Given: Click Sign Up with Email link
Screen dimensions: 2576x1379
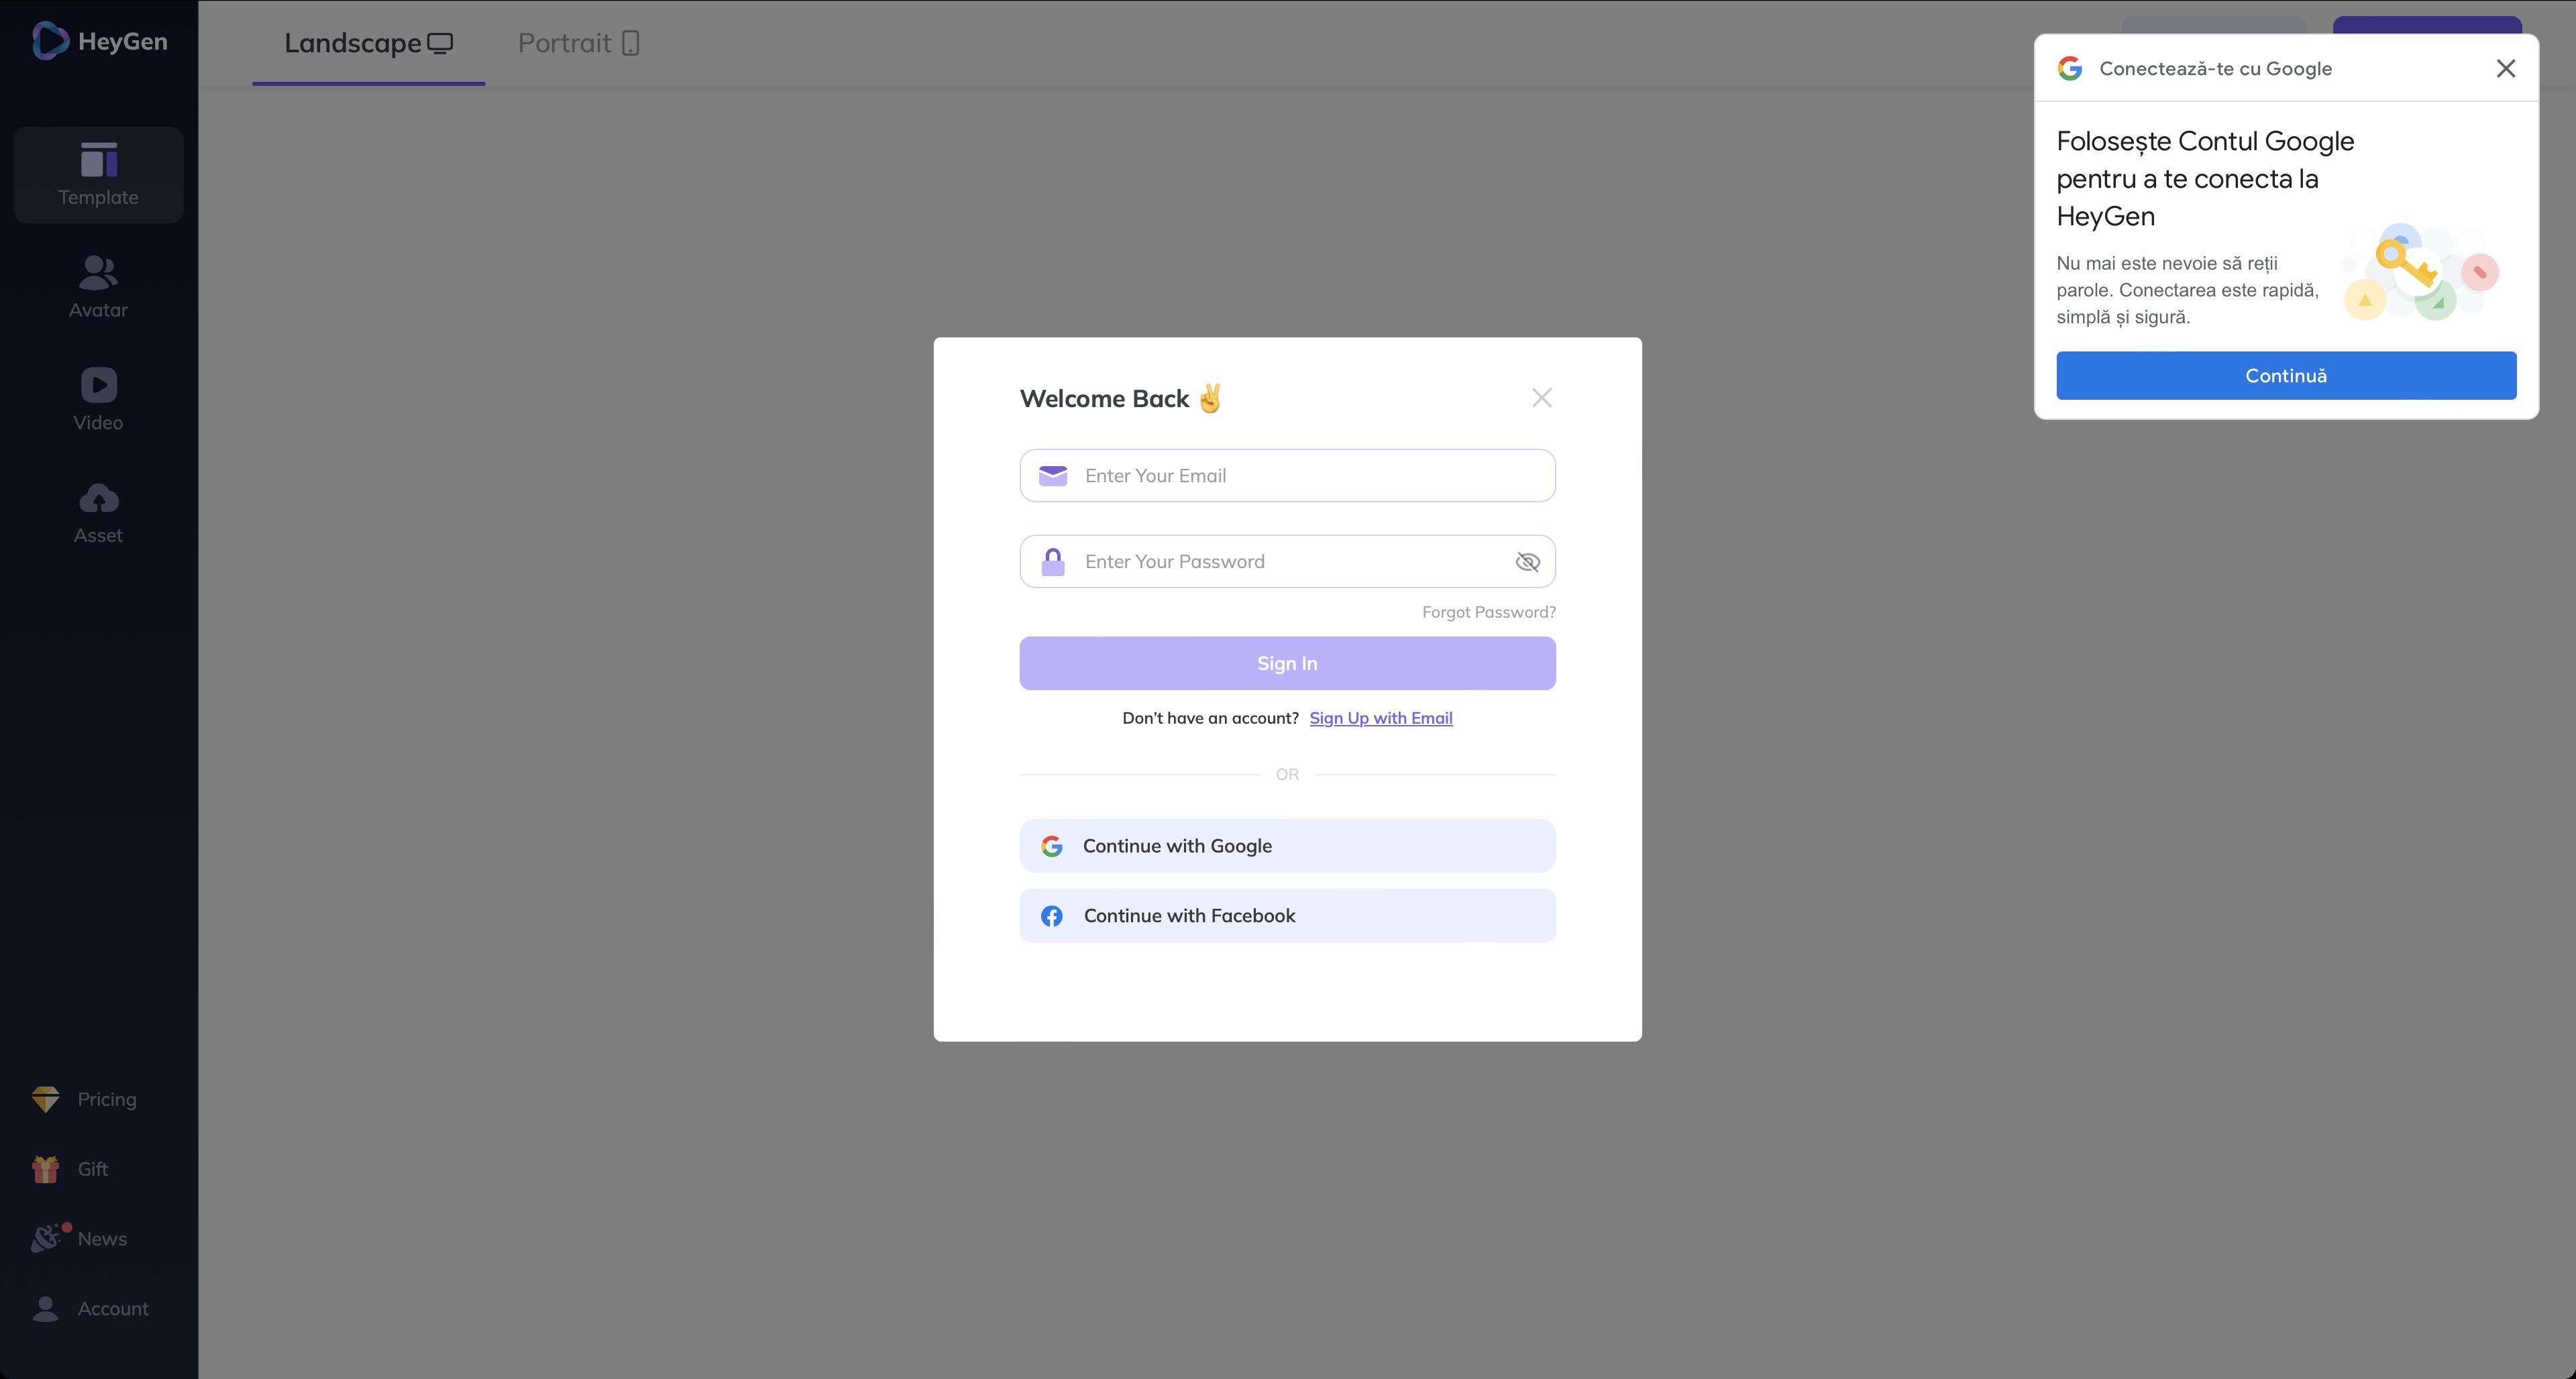Looking at the screenshot, I should 1380,718.
